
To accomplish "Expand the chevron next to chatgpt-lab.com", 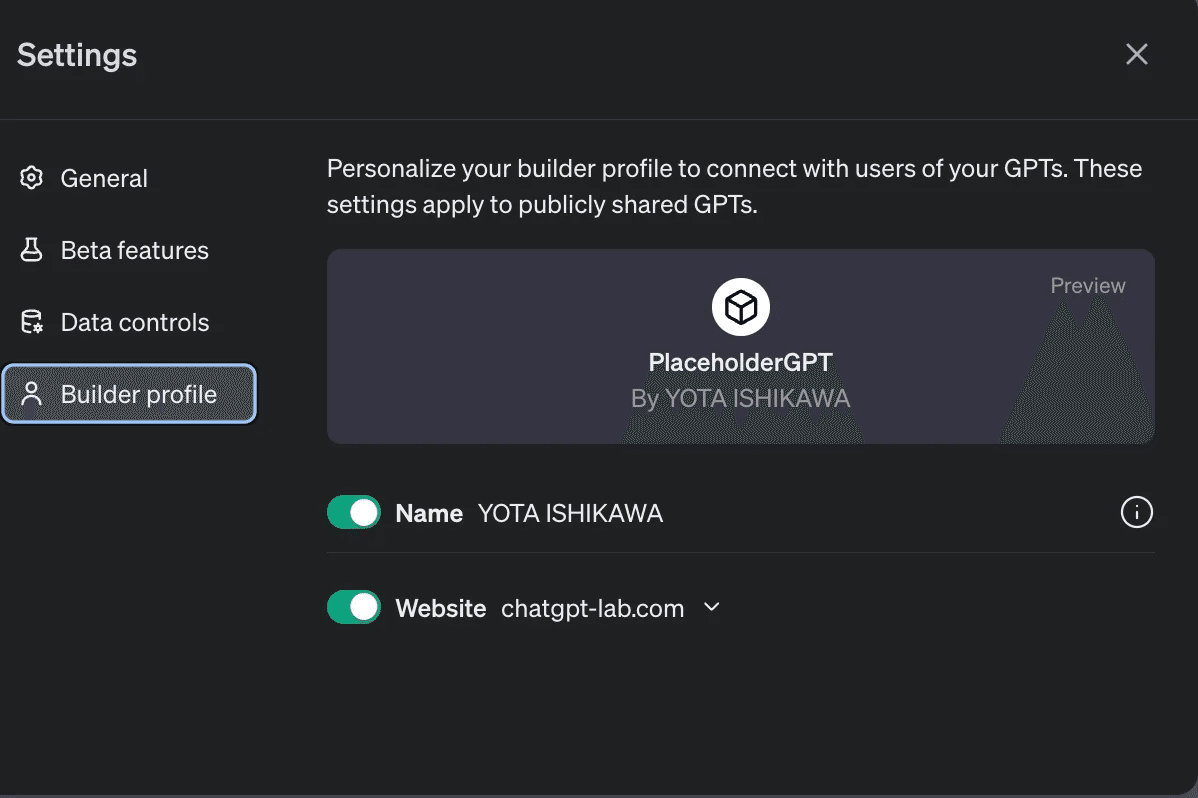I will [712, 607].
